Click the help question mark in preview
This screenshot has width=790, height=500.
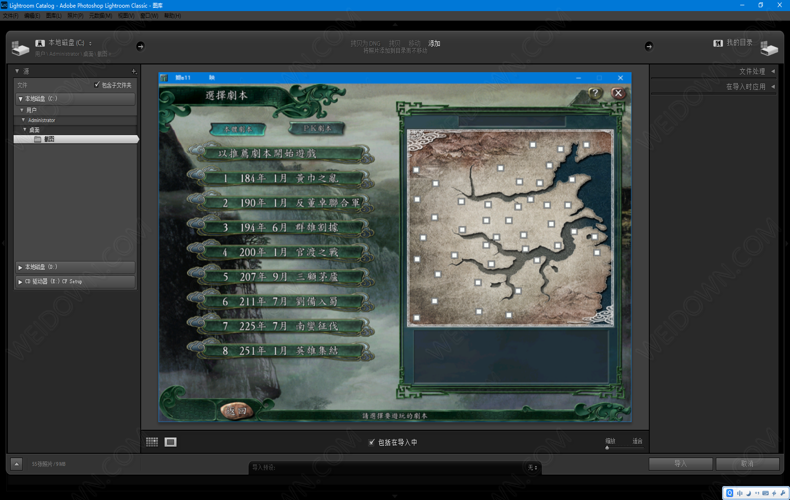coord(594,94)
